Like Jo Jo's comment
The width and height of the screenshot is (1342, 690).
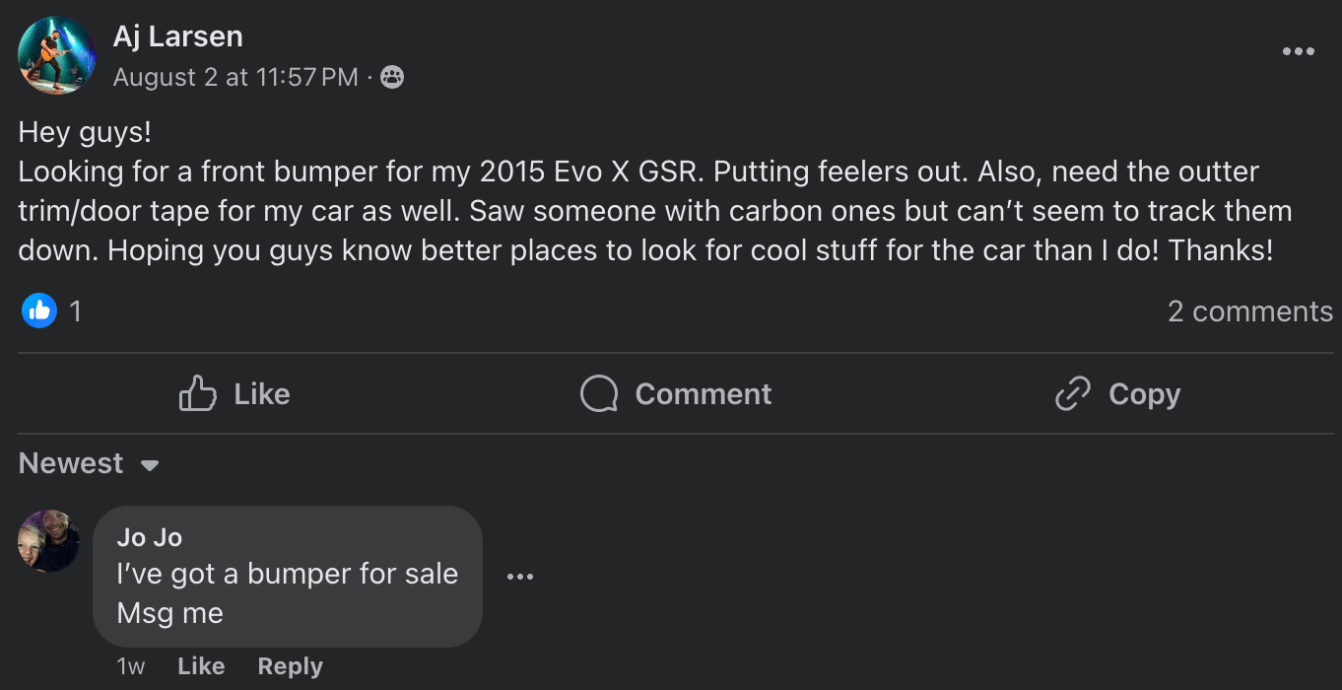tap(201, 665)
